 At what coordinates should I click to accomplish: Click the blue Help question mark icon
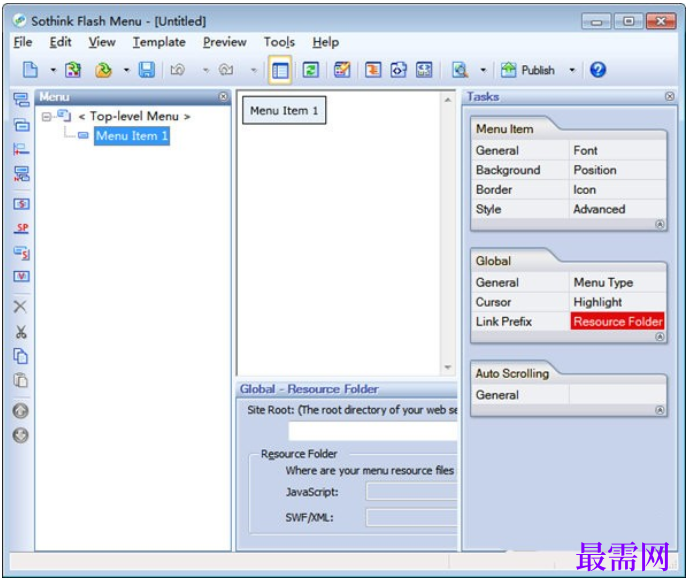598,70
